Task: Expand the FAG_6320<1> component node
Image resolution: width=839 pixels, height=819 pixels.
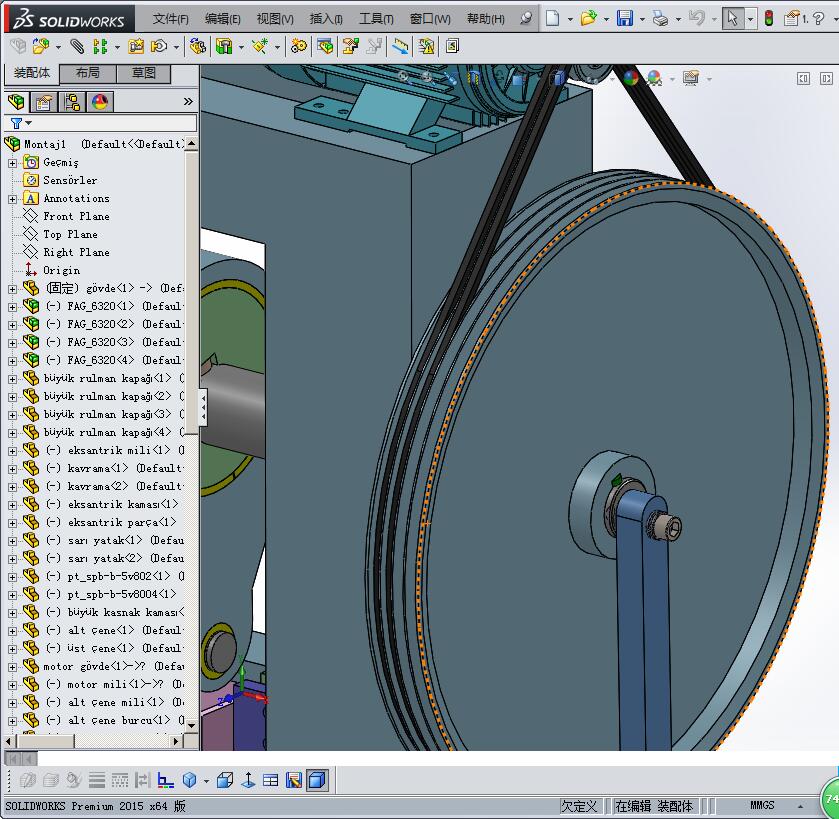Action: 12,307
